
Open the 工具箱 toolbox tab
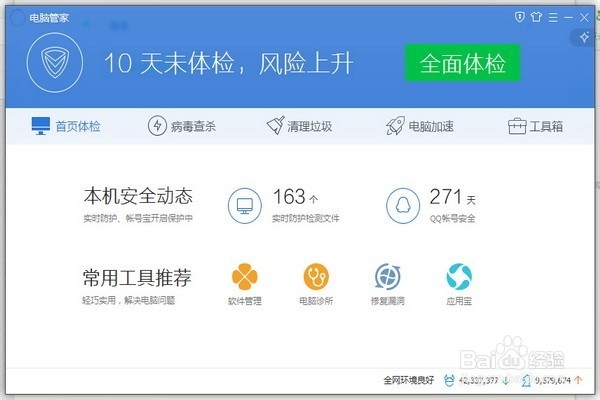pyautogui.click(x=535, y=126)
